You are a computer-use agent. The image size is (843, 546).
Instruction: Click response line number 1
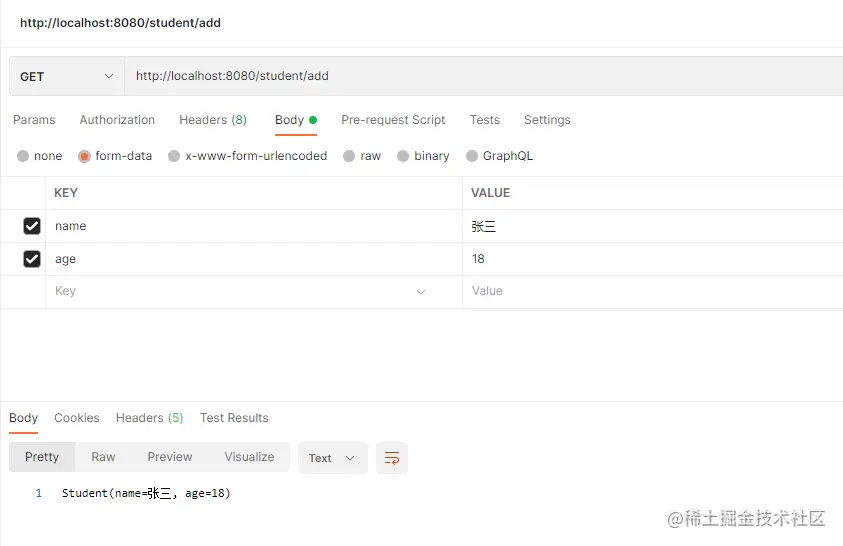pyautogui.click(x=39, y=493)
